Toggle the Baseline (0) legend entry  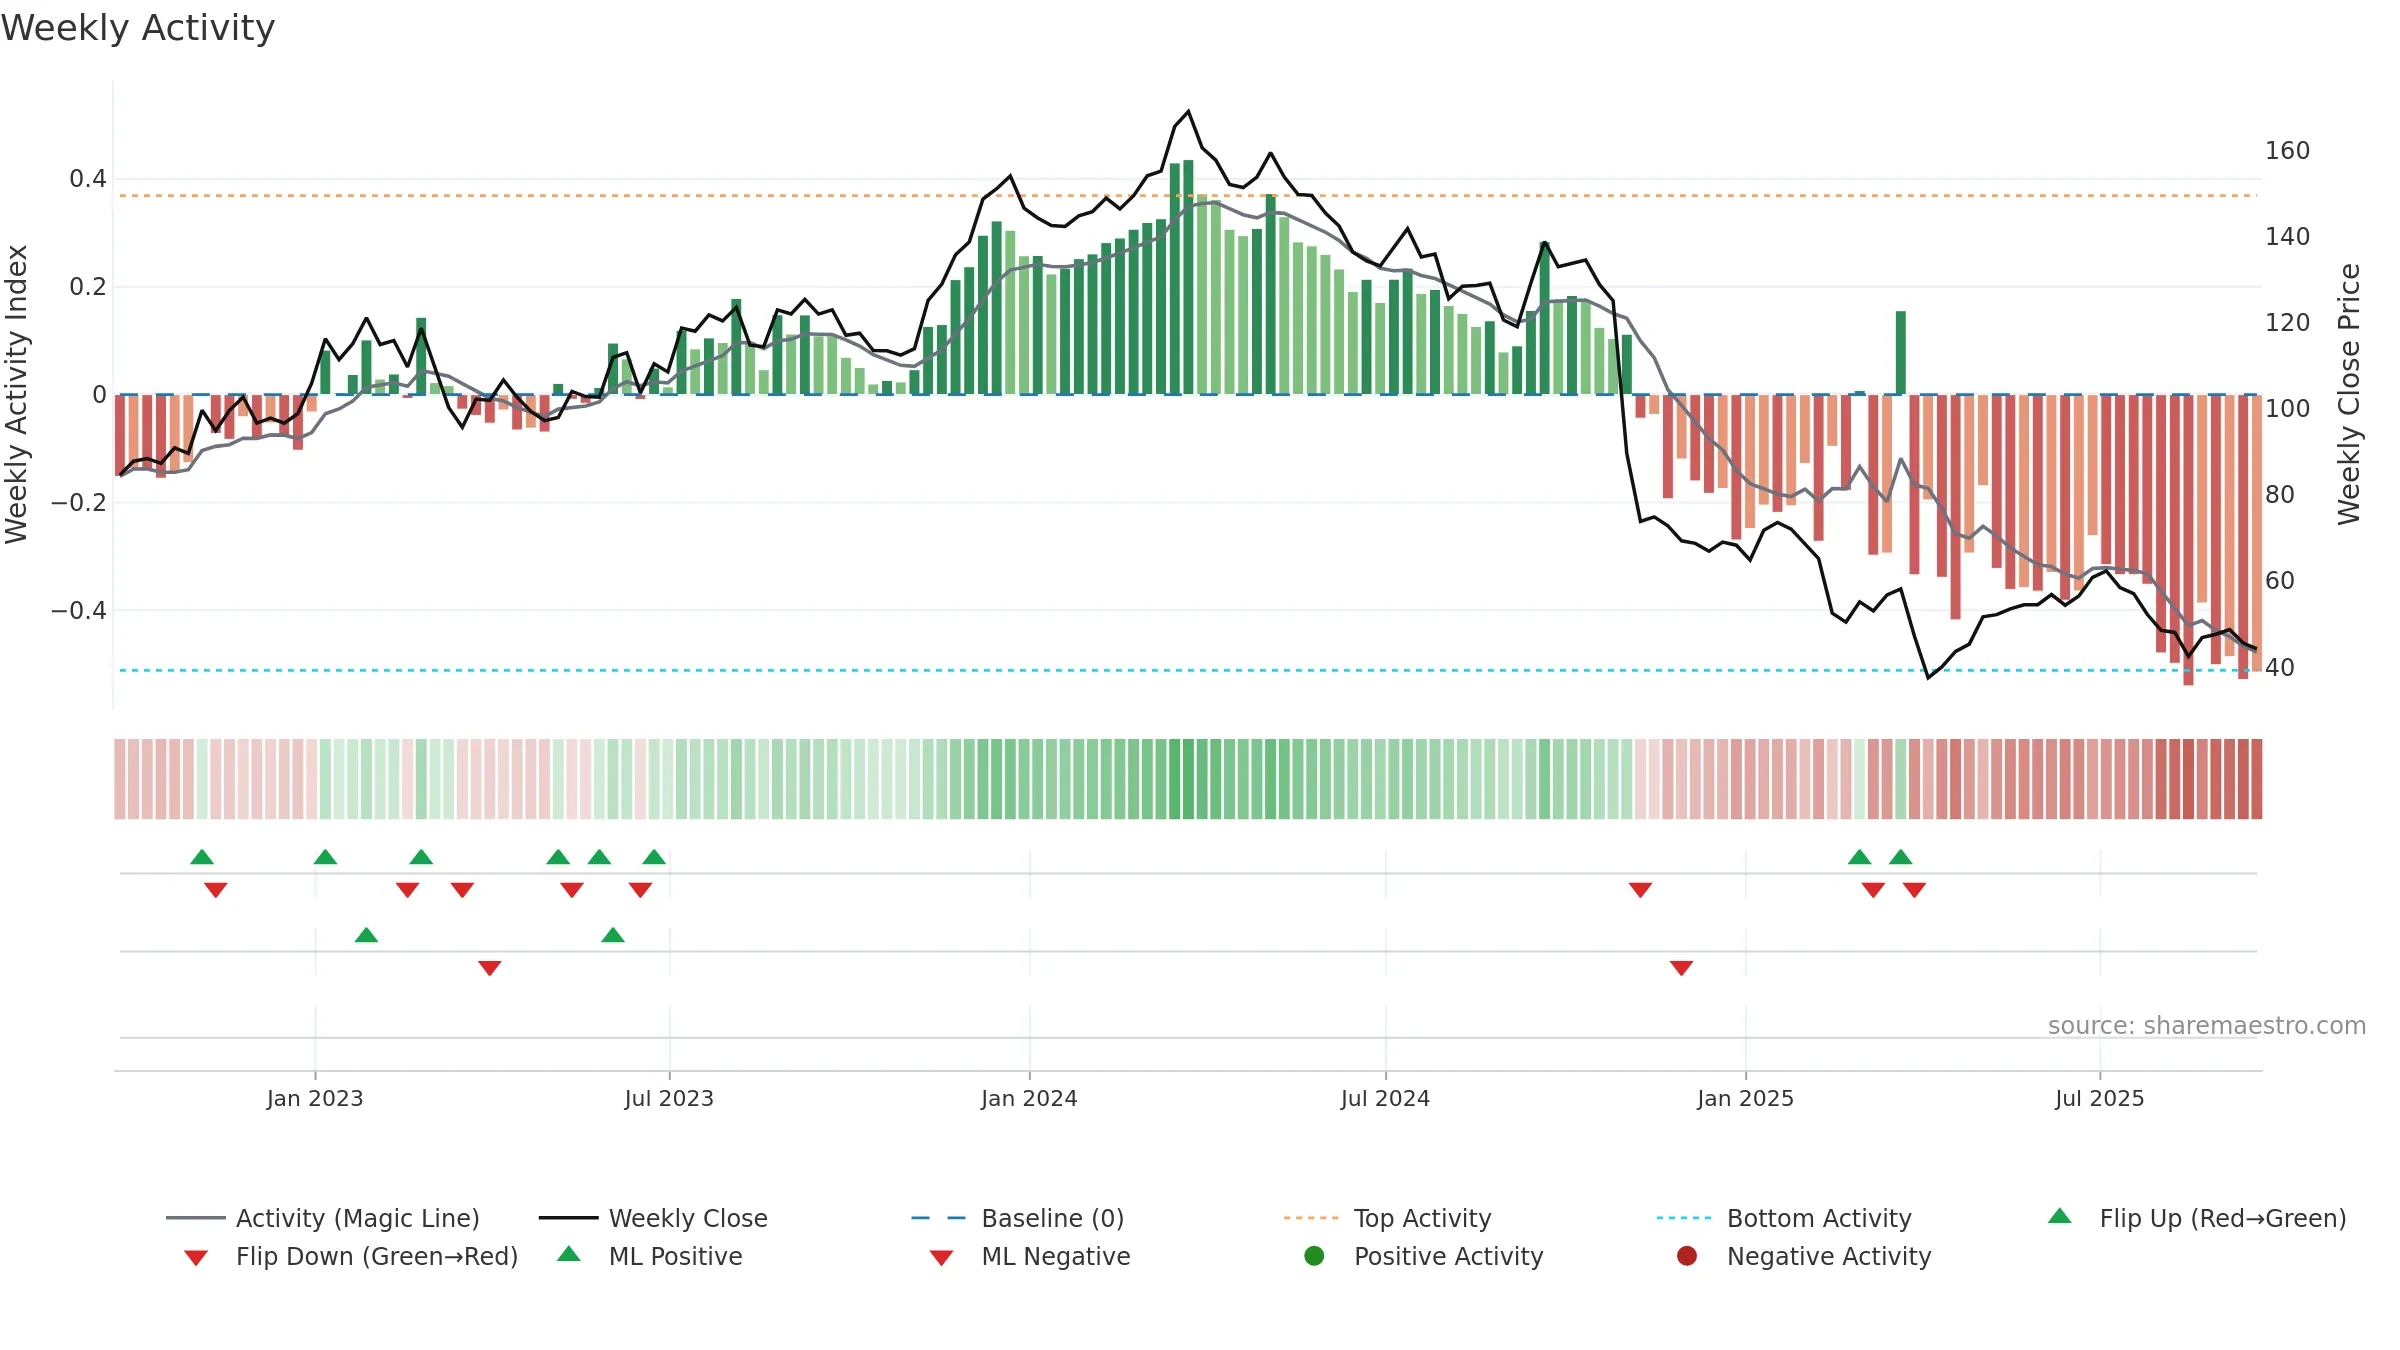click(x=1018, y=1218)
